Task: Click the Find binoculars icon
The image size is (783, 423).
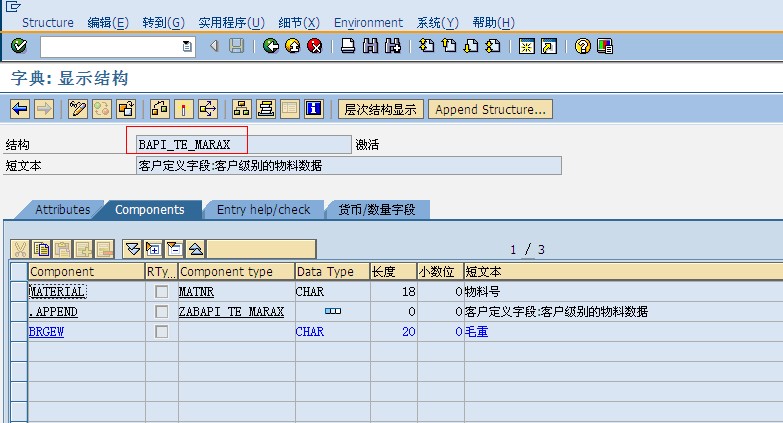Action: pos(370,46)
